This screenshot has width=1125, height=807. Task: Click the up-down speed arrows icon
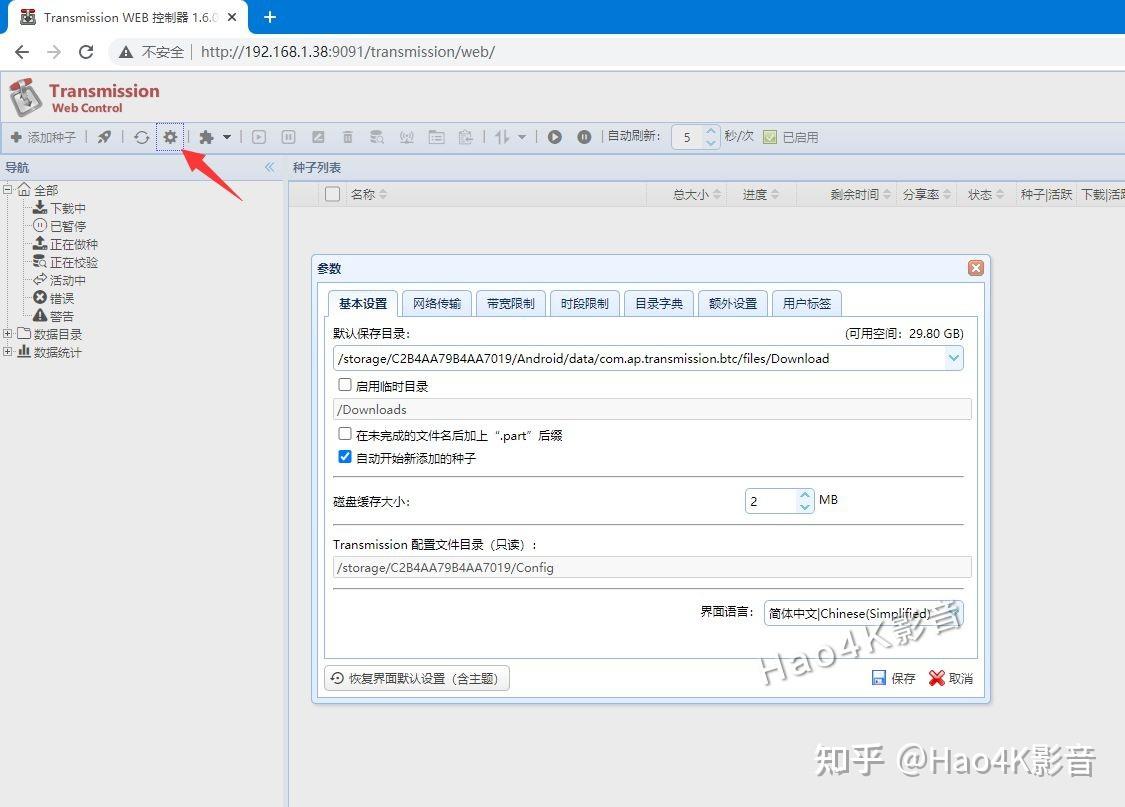tap(502, 136)
